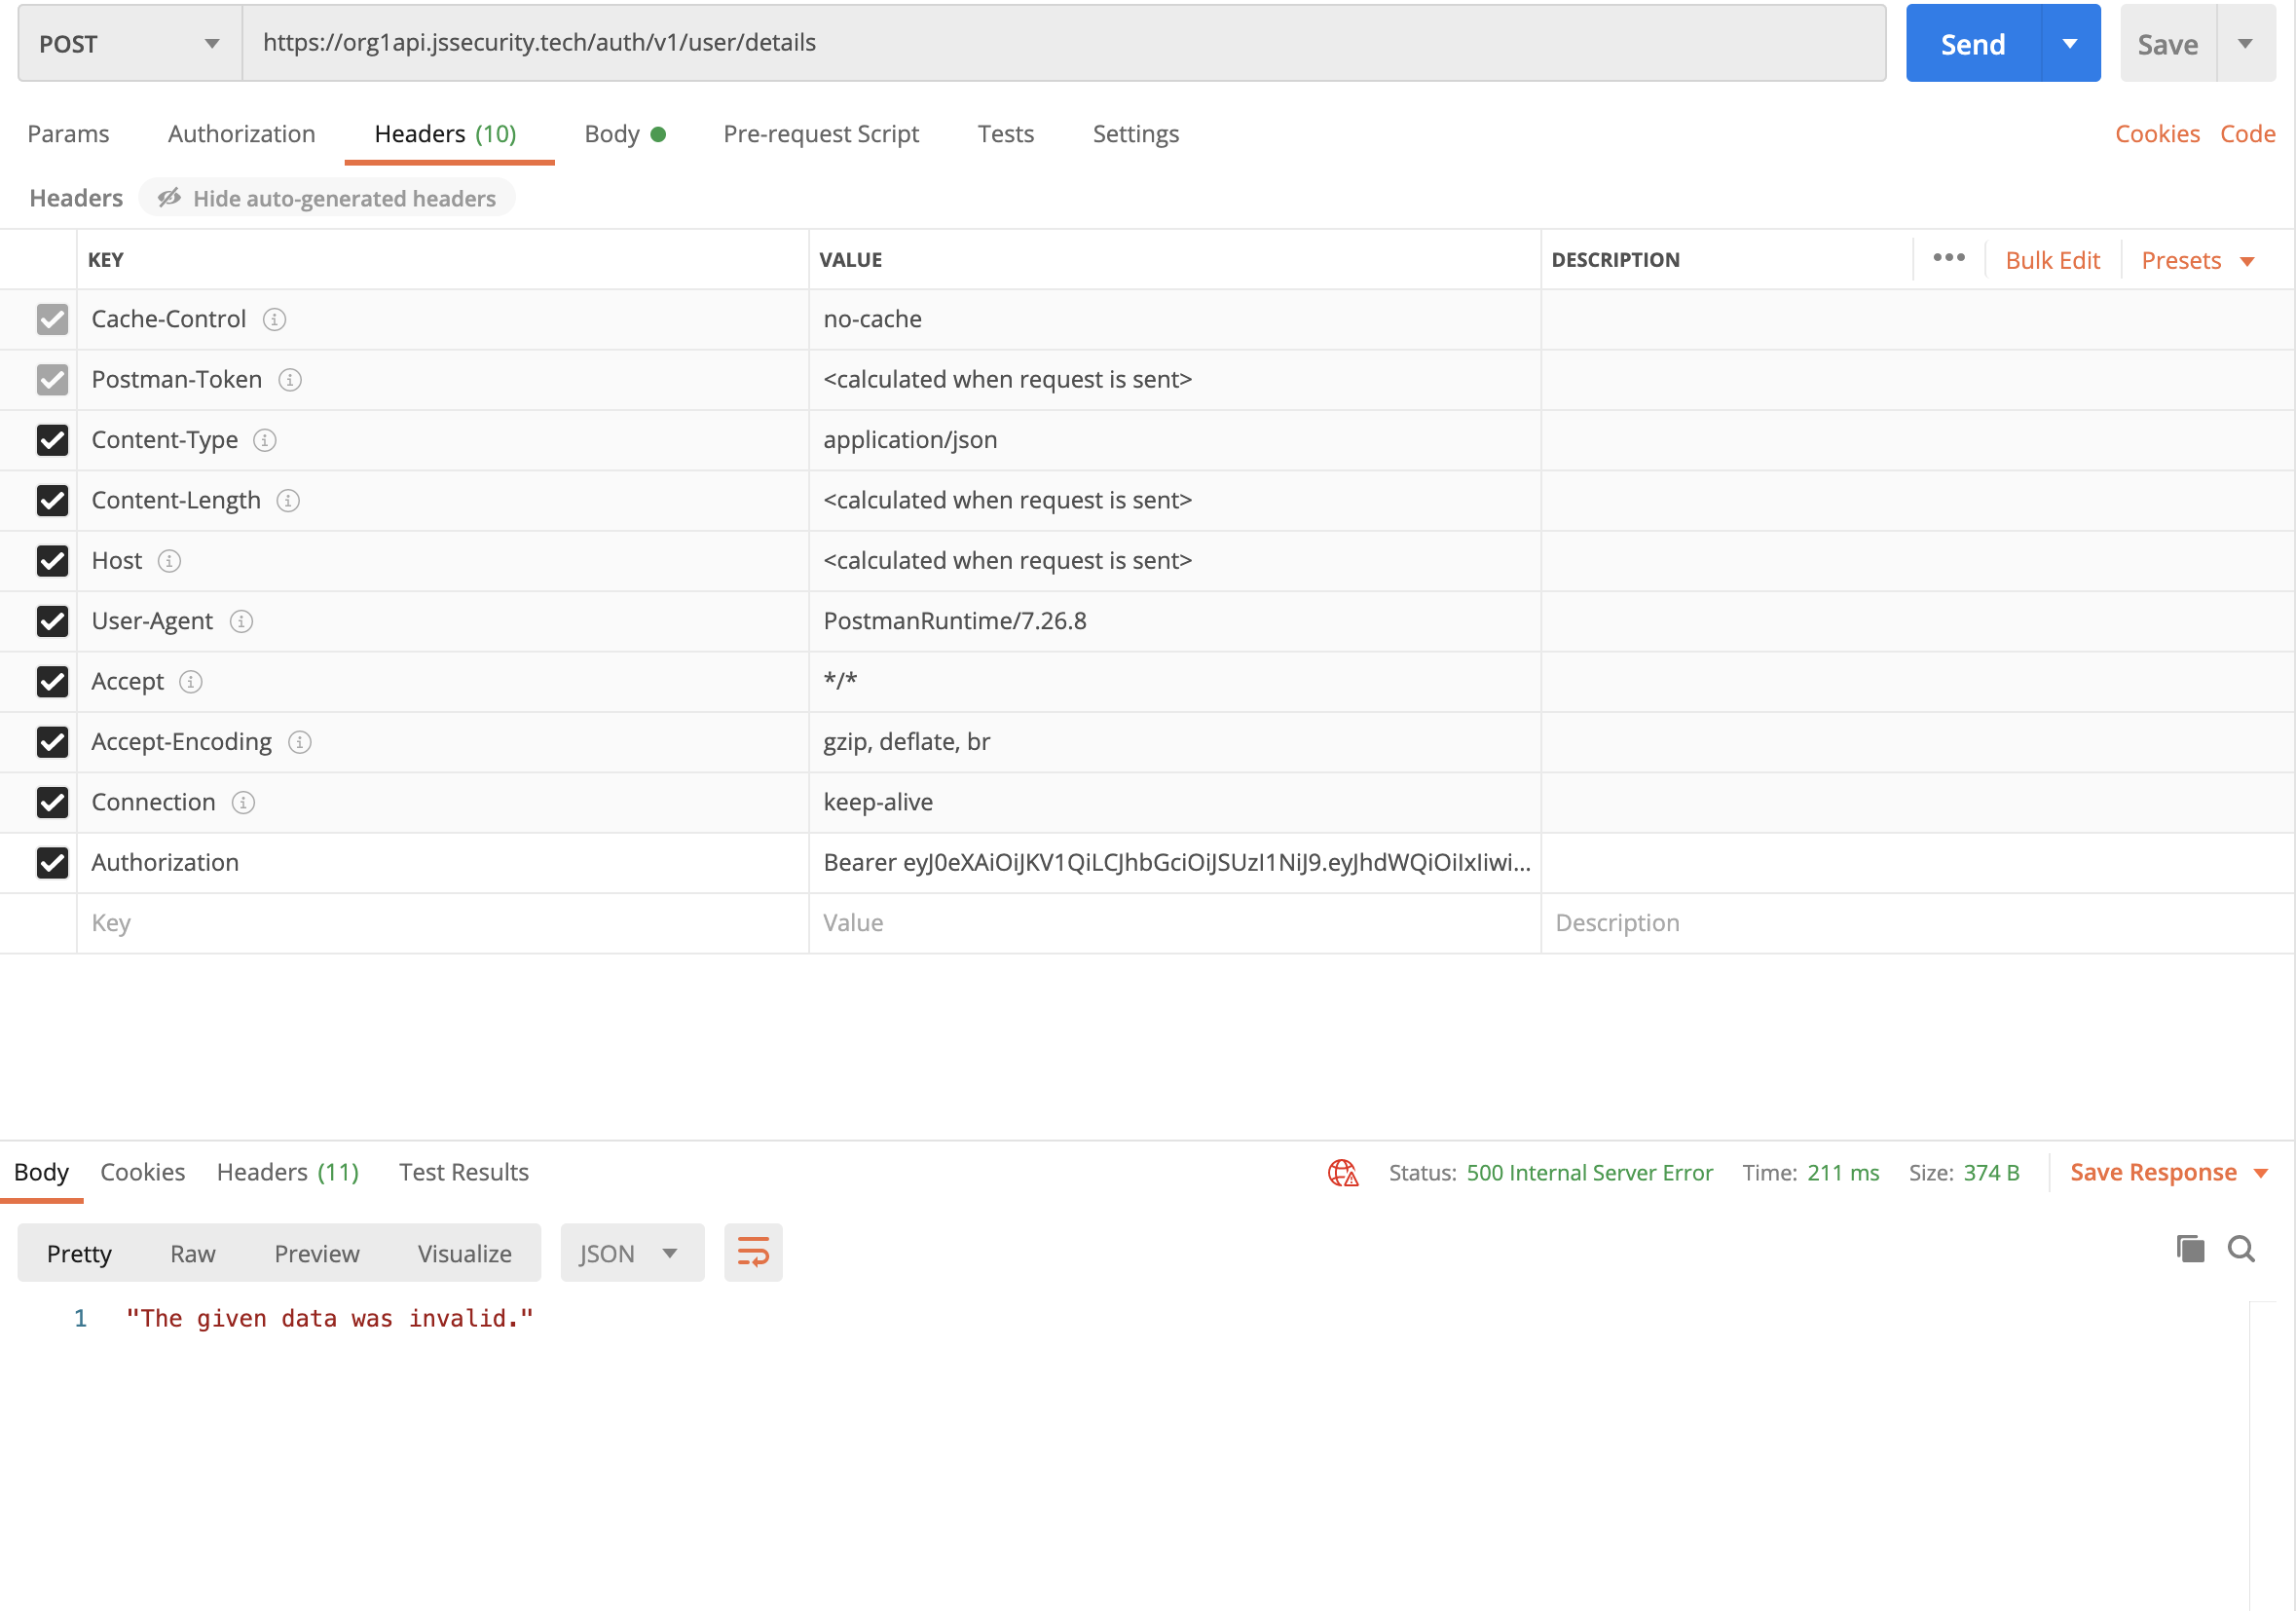This screenshot has width=2296, height=1611.
Task: Click the Bulk Edit link
Action: 2051,260
